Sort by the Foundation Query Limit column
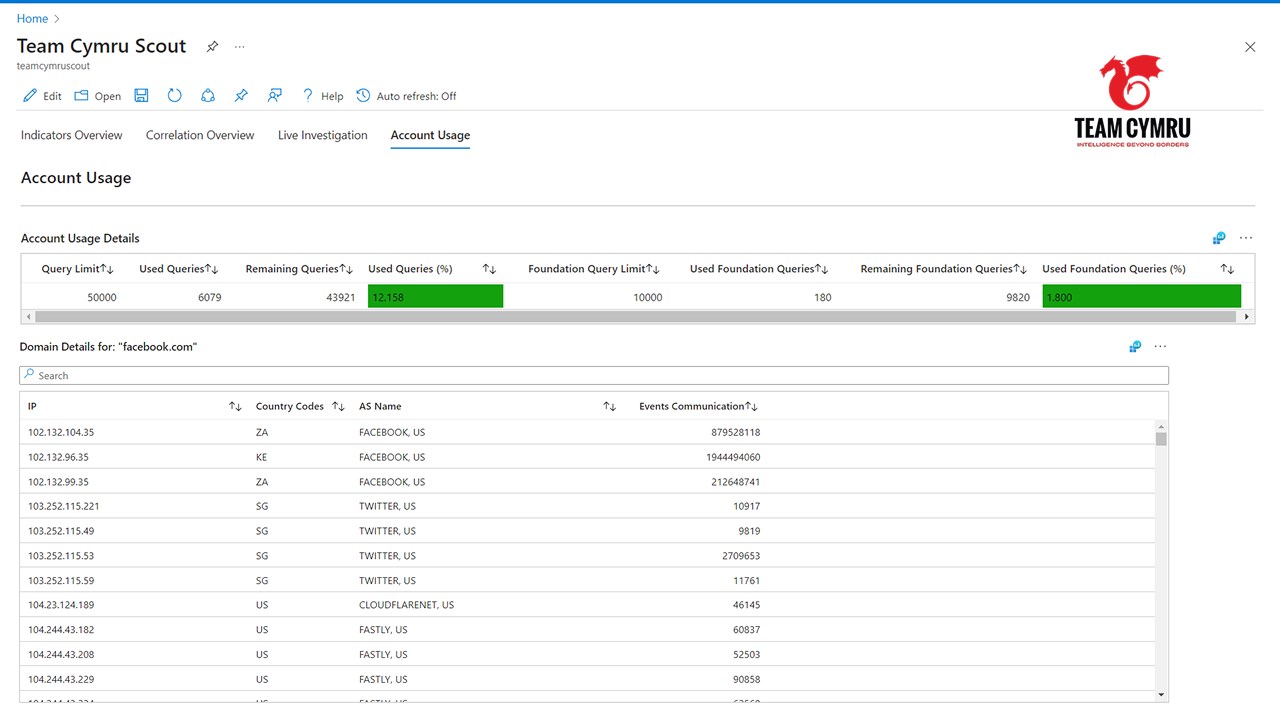 (595, 269)
